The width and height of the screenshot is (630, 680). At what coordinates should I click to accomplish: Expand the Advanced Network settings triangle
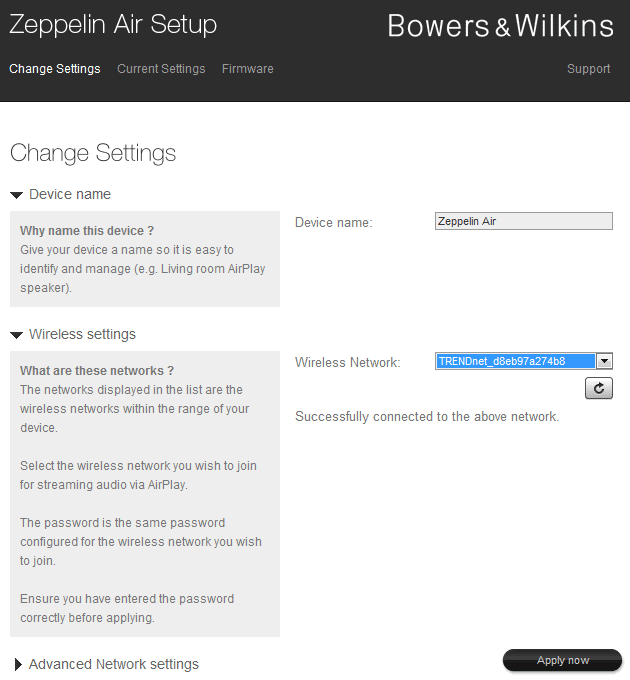coord(18,665)
